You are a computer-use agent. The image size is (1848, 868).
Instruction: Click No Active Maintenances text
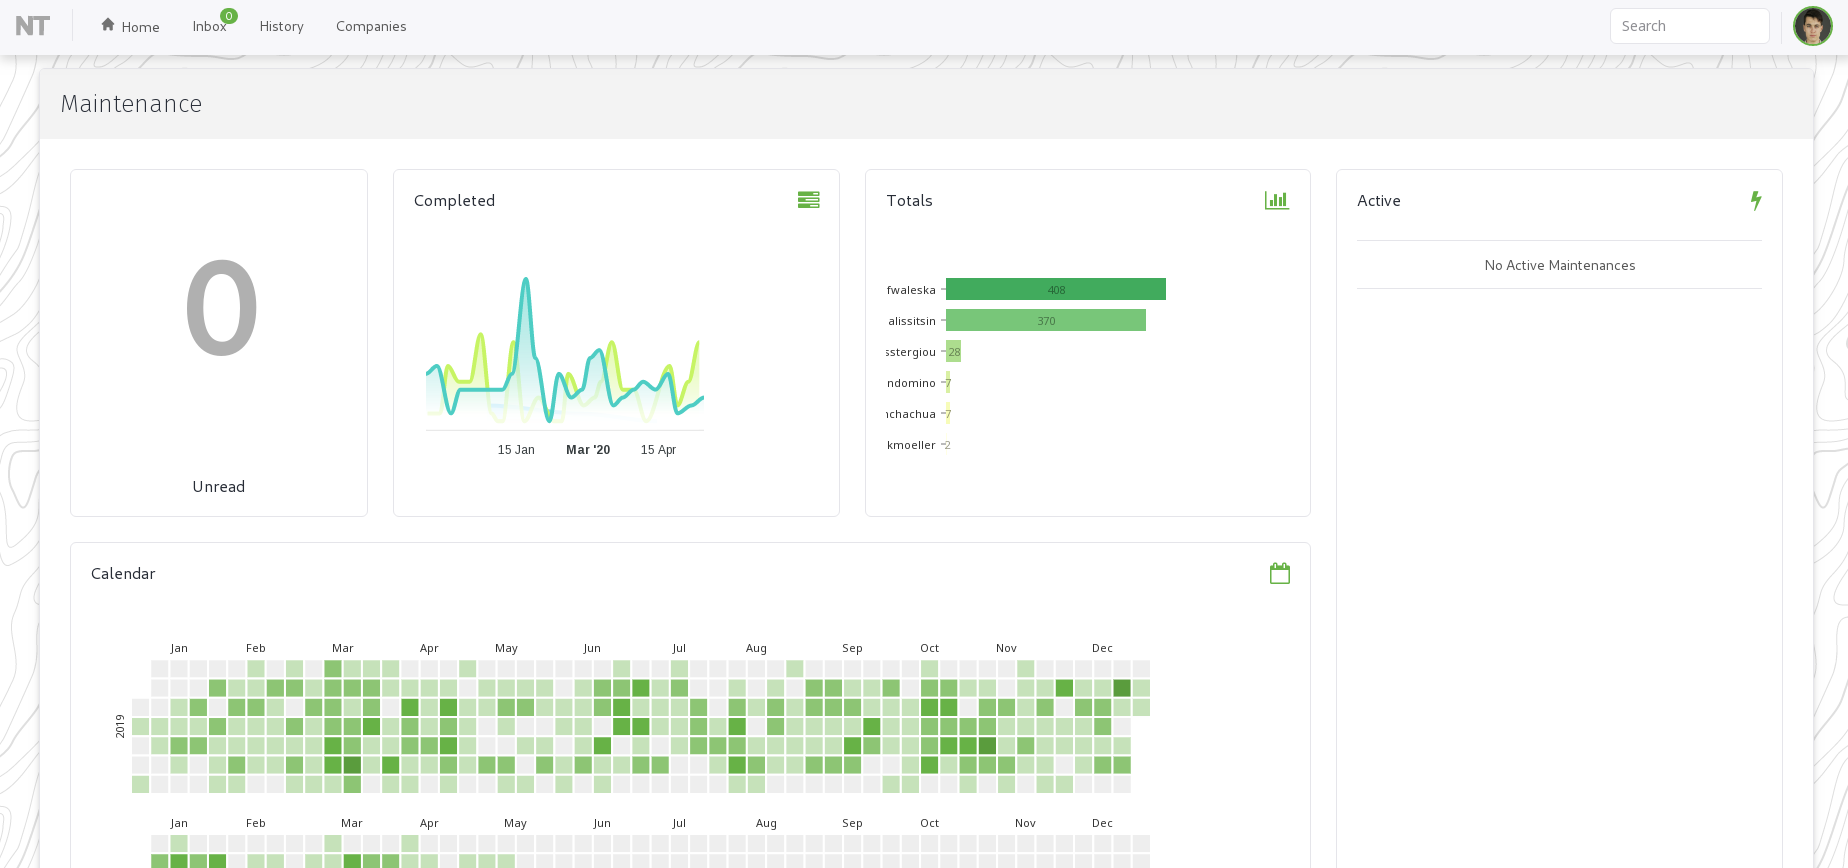1559,265
